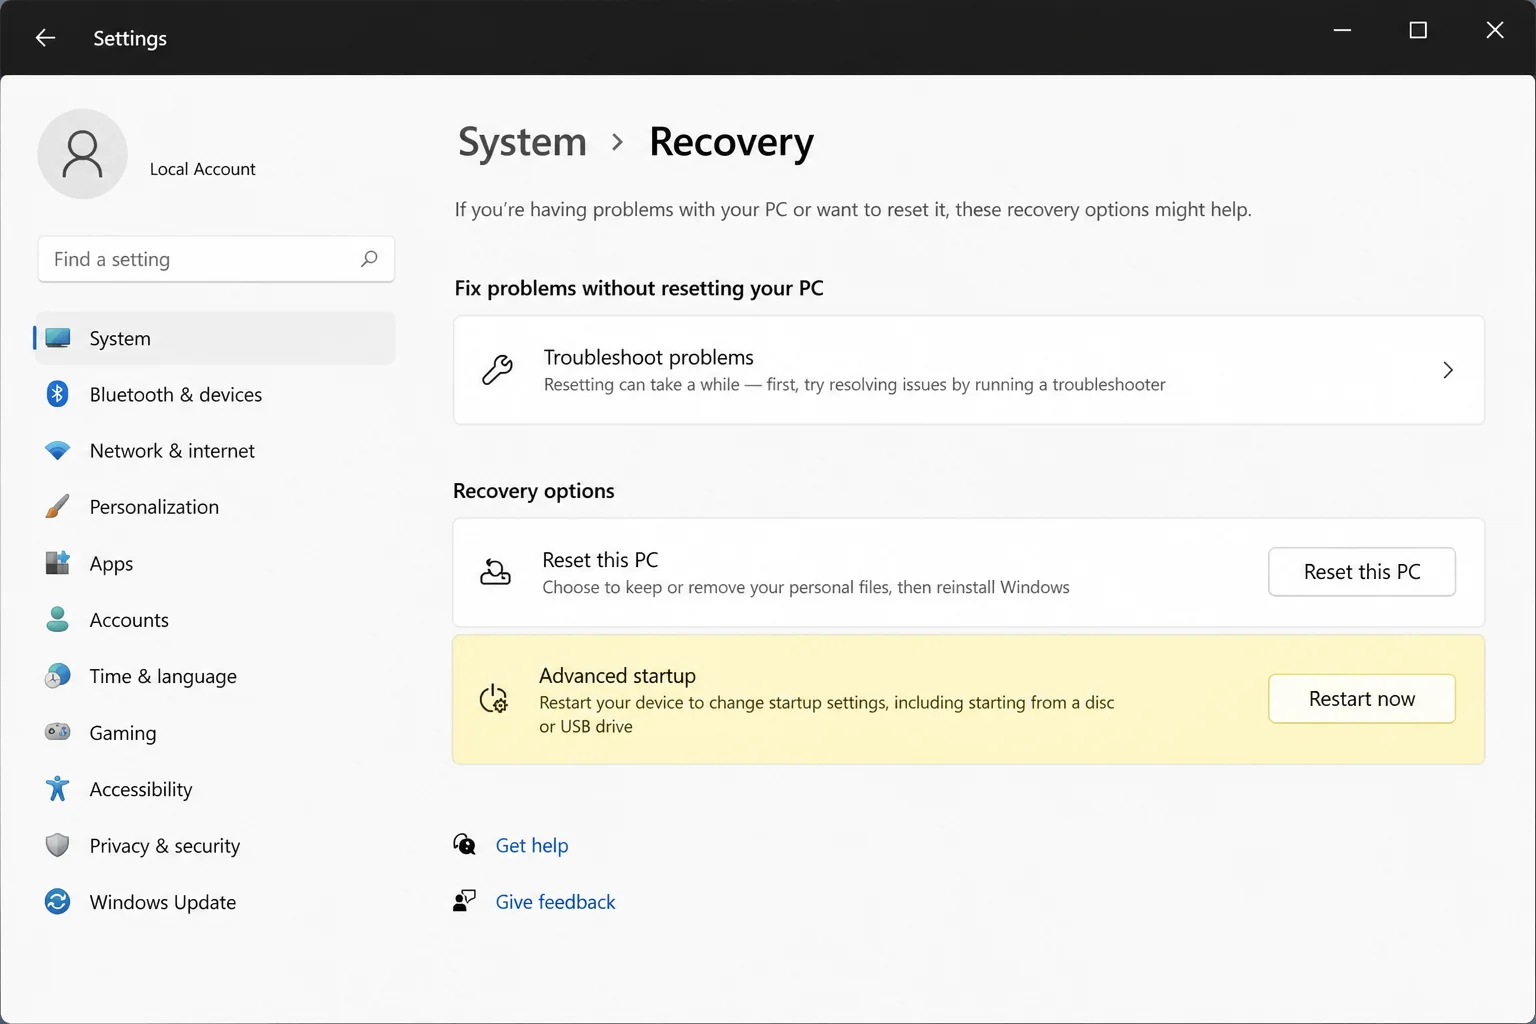Click the Windows Update sync icon

click(x=58, y=902)
